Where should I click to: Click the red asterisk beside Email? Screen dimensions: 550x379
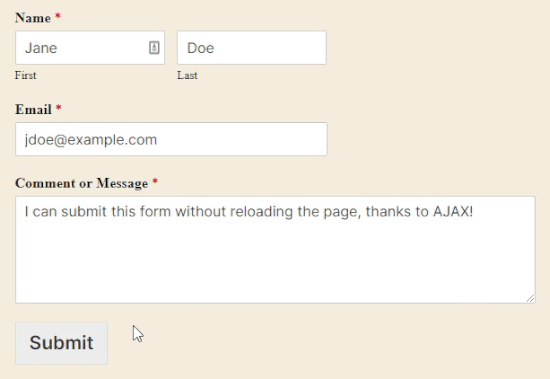point(59,107)
